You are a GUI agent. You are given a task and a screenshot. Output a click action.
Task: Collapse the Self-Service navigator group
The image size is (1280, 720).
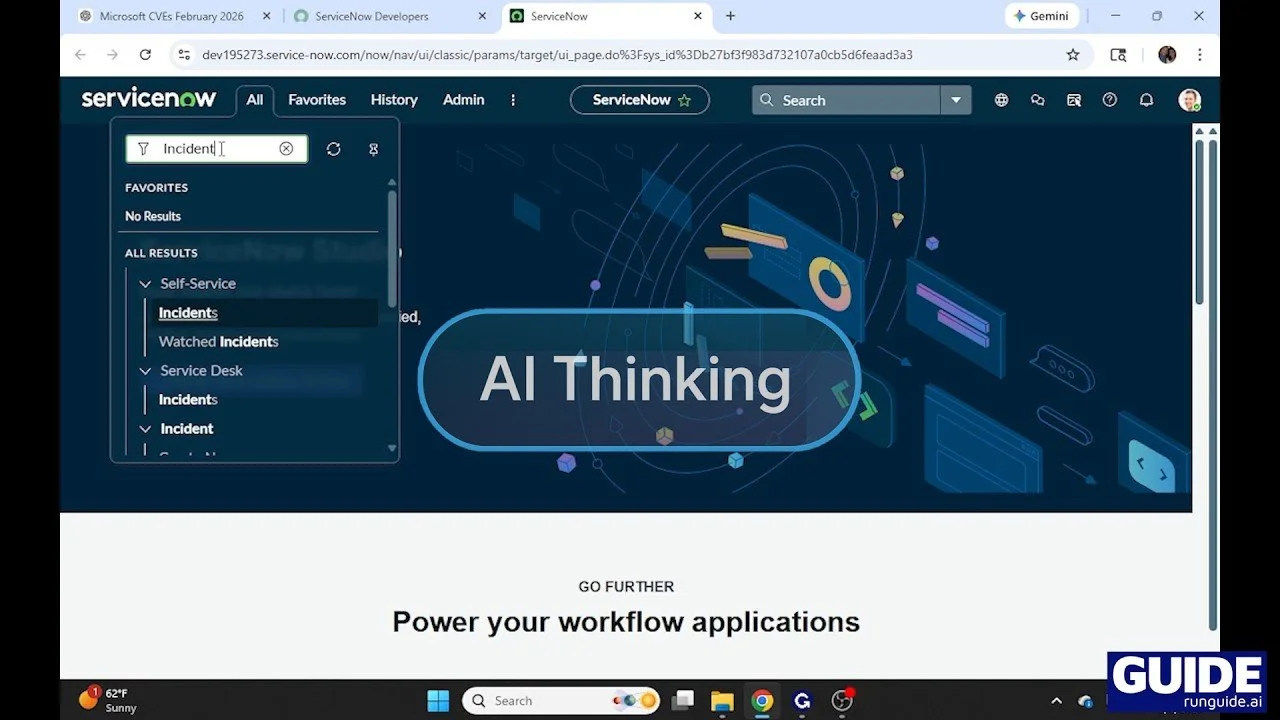point(145,284)
